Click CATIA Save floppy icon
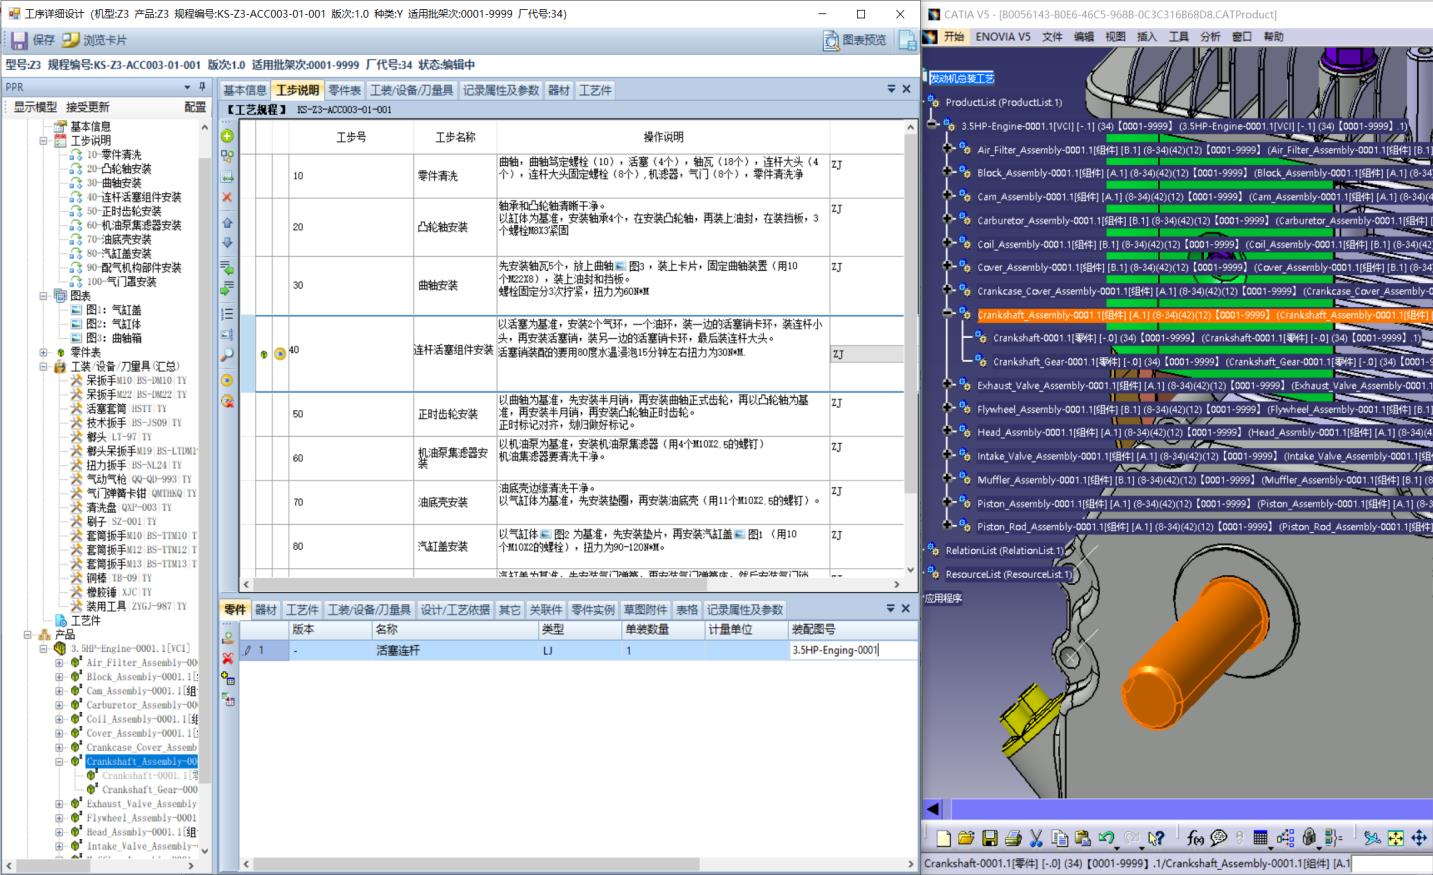This screenshot has height=875, width=1433. [989, 838]
